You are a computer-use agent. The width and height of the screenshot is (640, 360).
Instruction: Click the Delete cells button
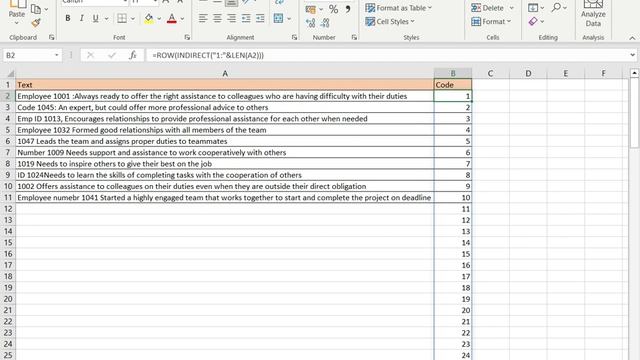tap(487, 8)
